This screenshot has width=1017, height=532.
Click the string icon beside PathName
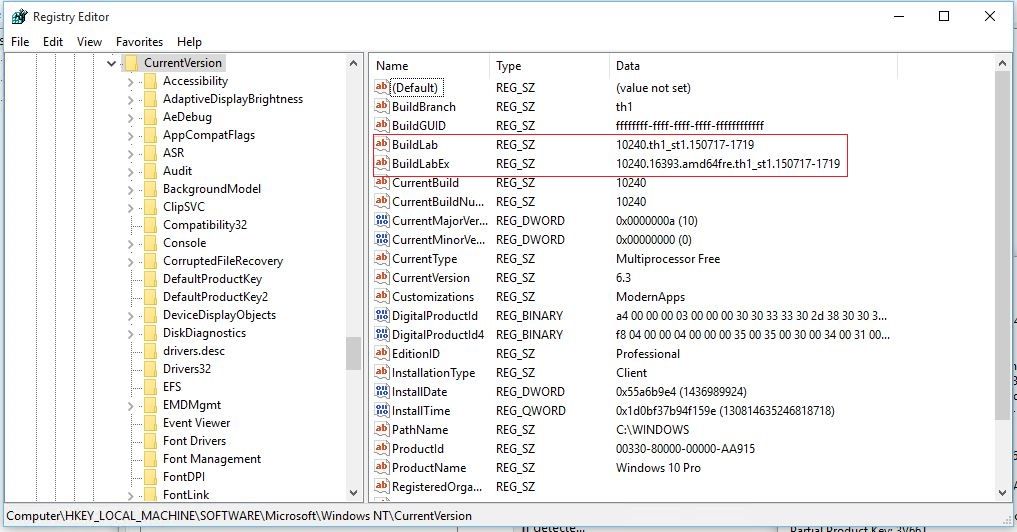382,429
